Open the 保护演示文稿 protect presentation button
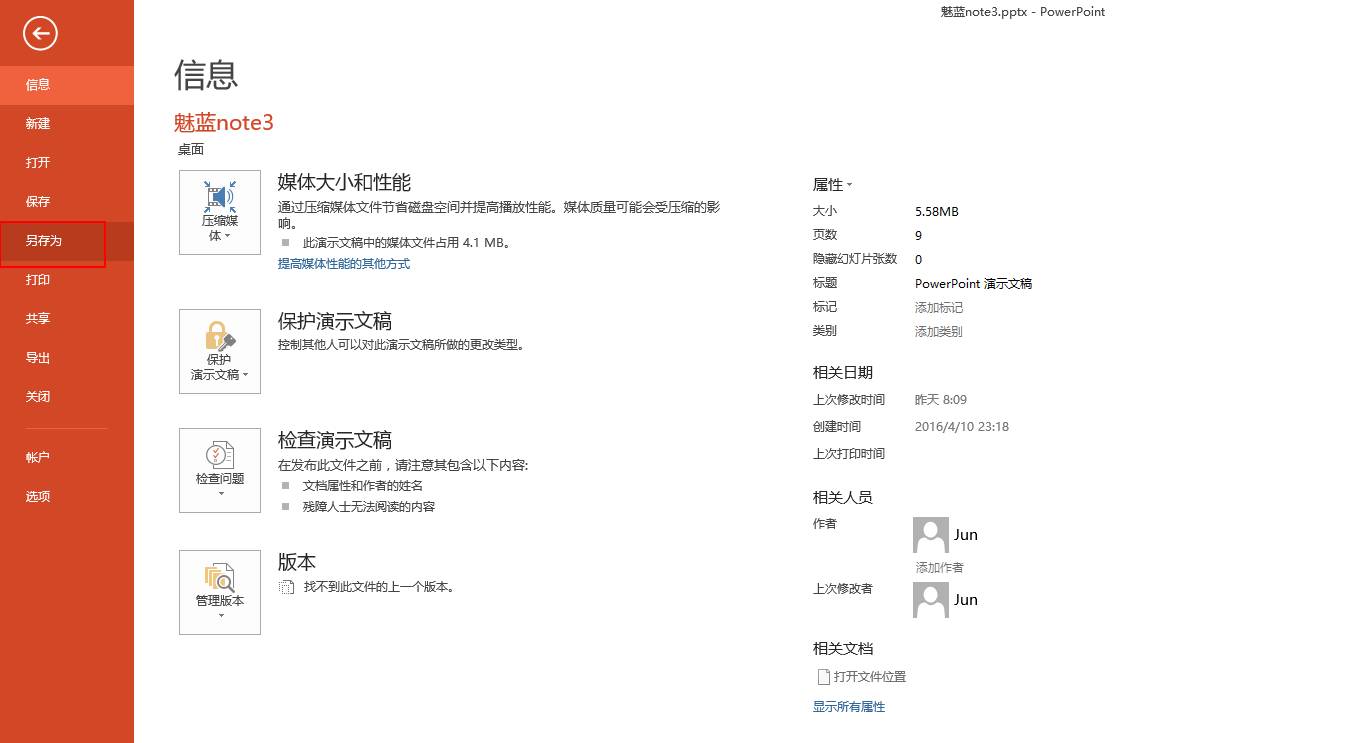1359x743 pixels. point(220,351)
